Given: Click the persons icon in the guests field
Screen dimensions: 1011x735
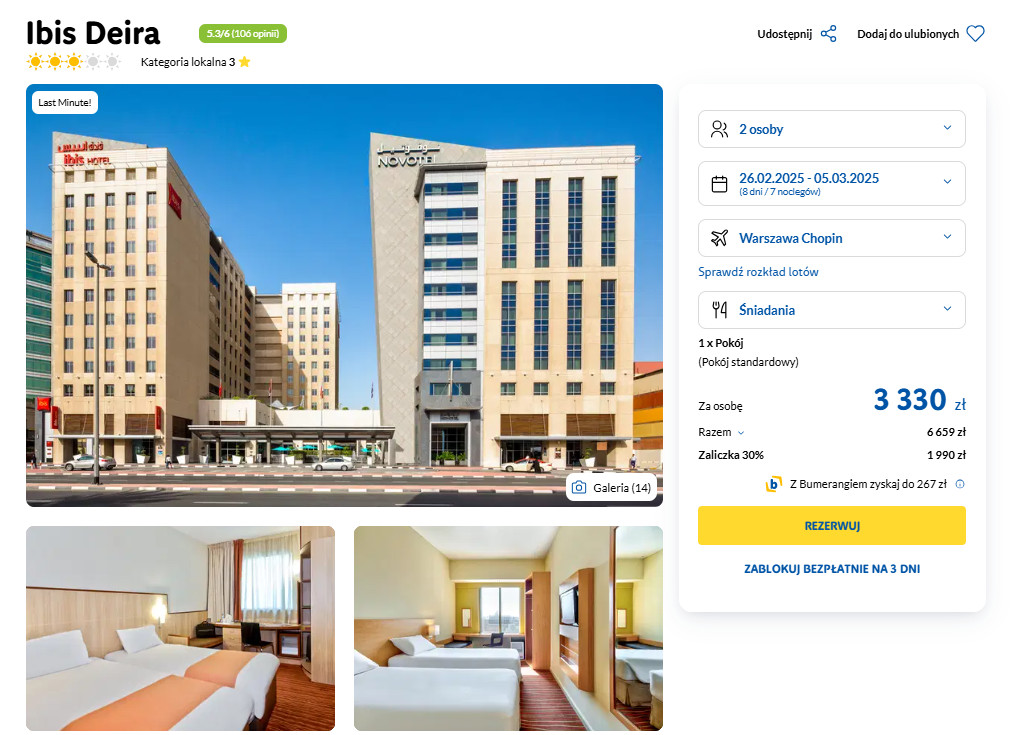Looking at the screenshot, I should [719, 129].
